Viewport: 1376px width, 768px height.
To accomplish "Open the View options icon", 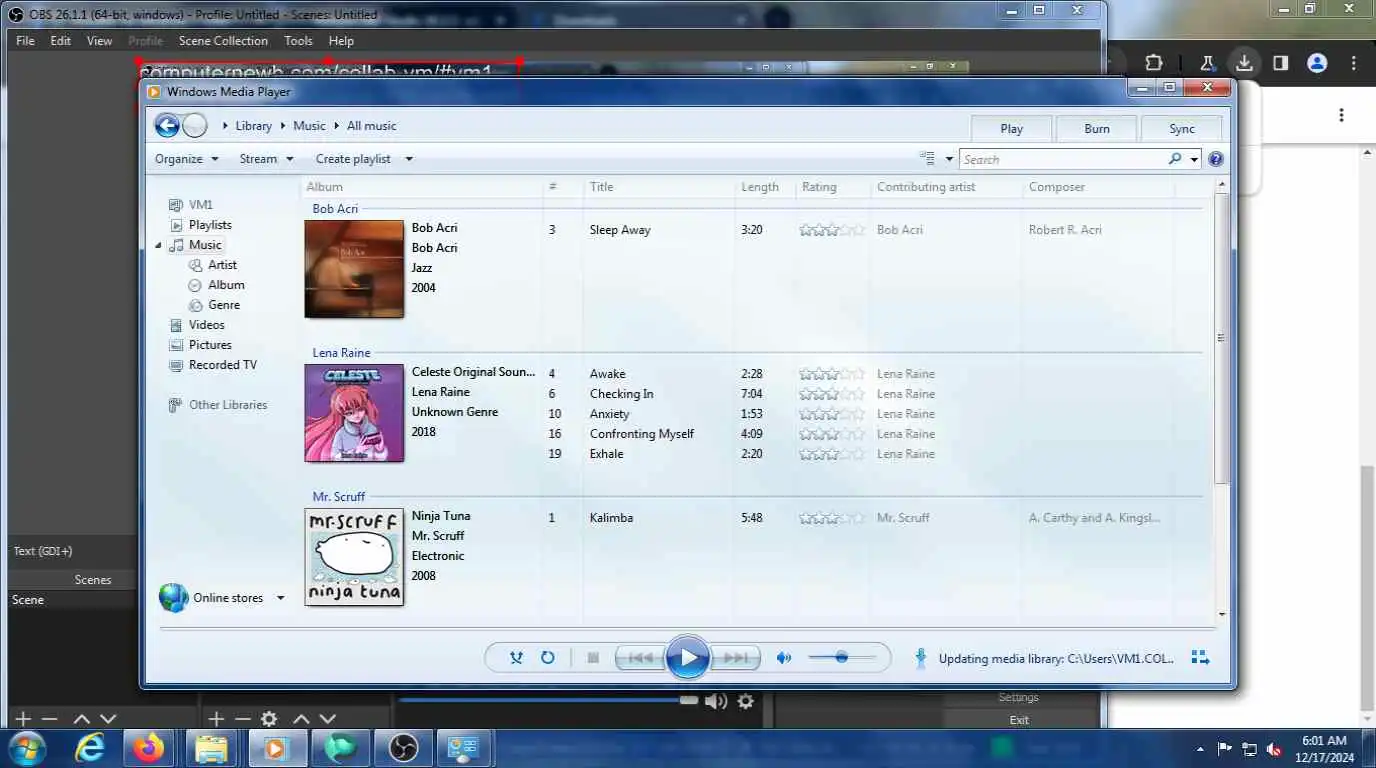I will point(928,159).
